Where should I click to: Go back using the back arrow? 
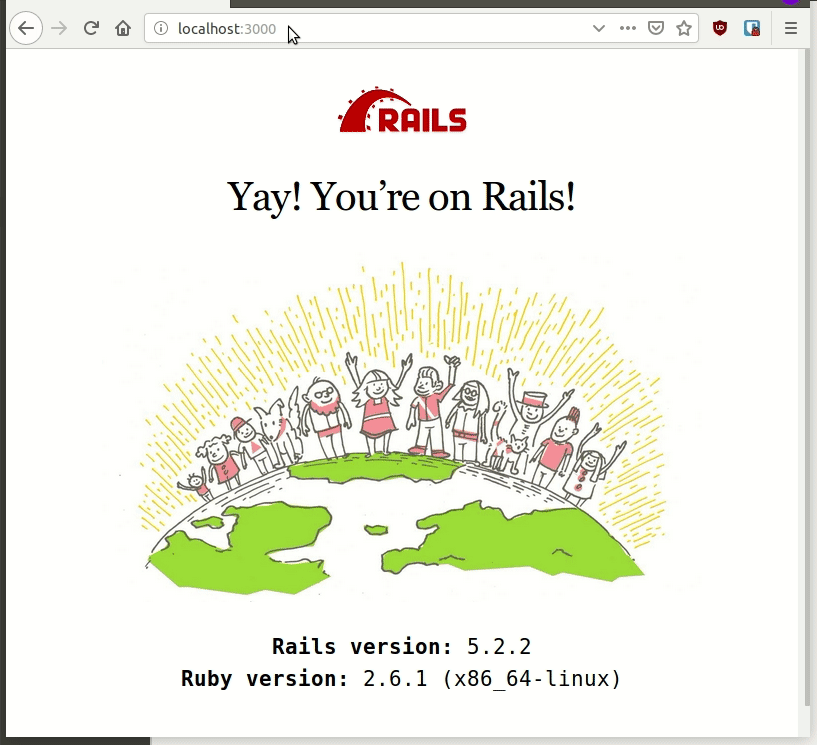[26, 28]
